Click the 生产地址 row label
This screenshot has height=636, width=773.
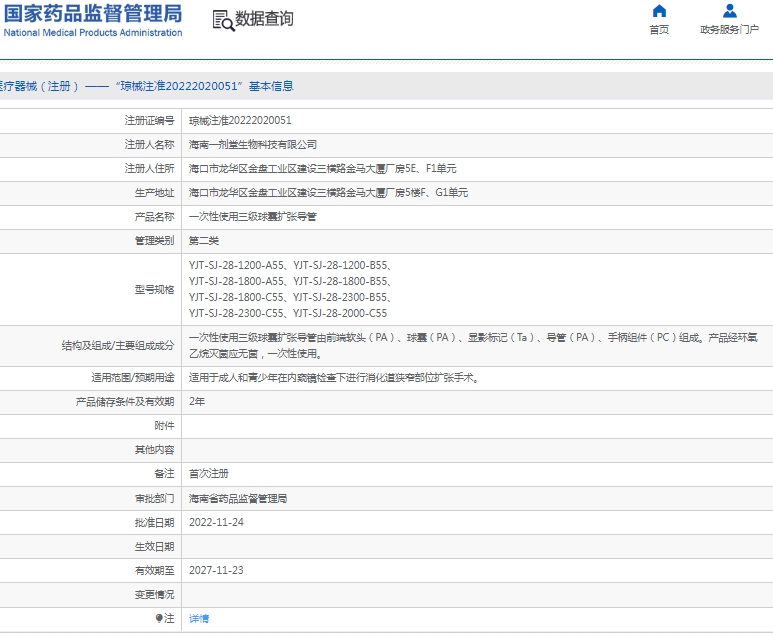[x=154, y=193]
